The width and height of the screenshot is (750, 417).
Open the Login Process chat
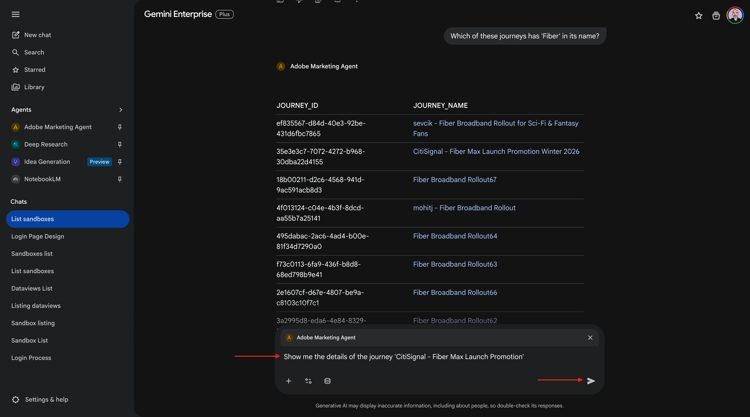(31, 358)
